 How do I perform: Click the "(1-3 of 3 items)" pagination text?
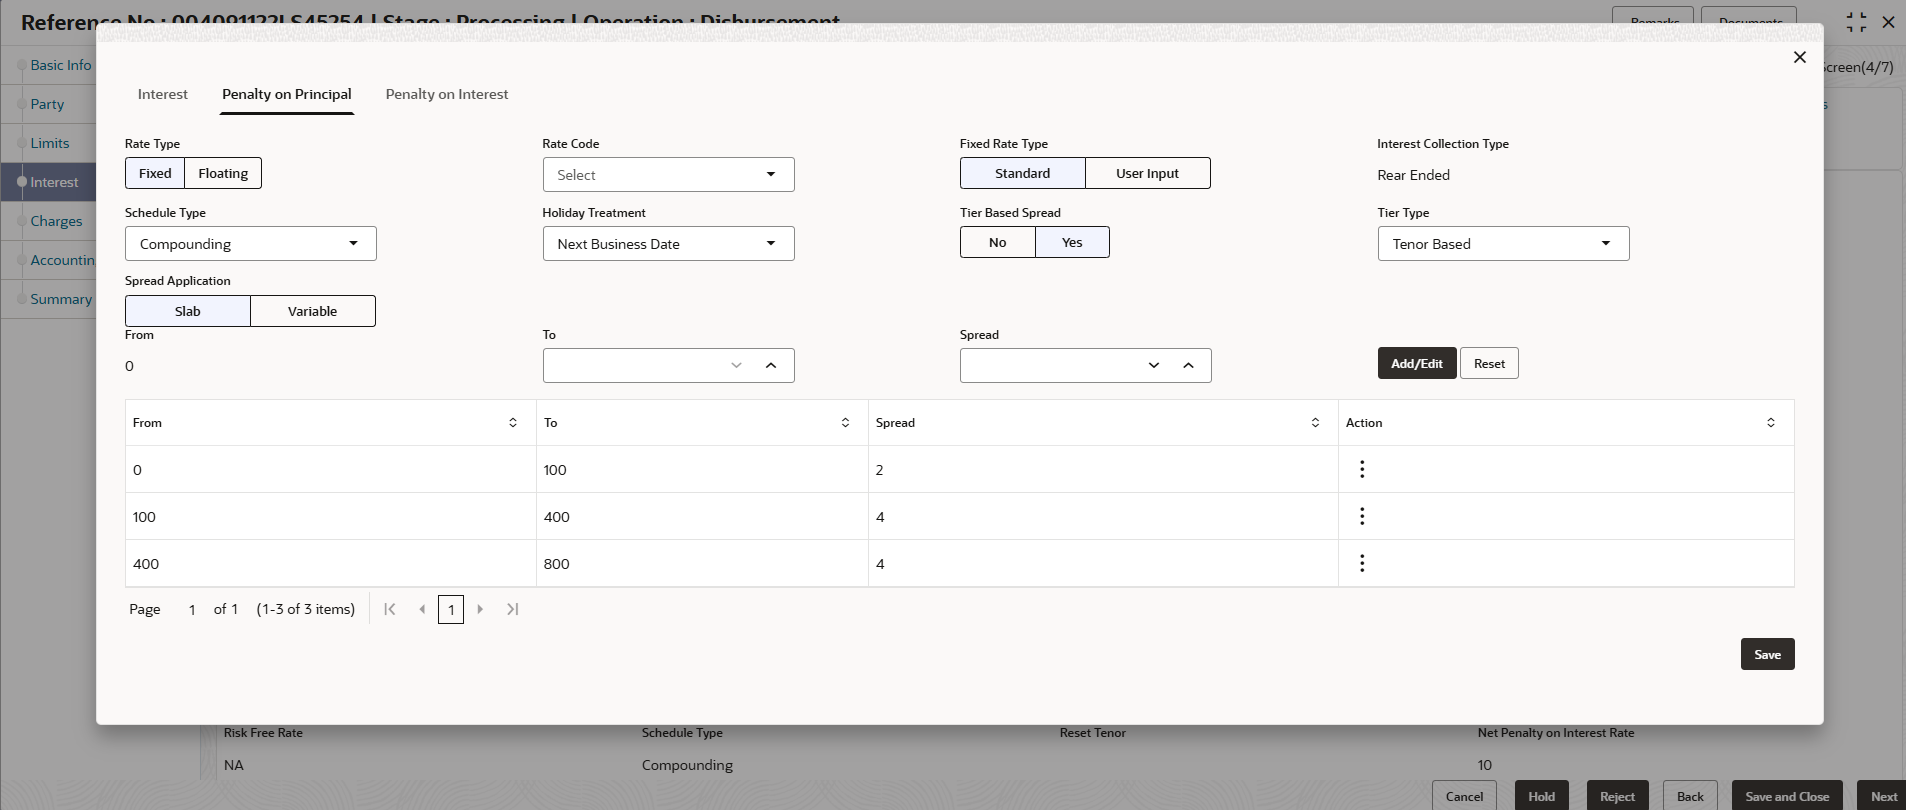click(x=306, y=609)
